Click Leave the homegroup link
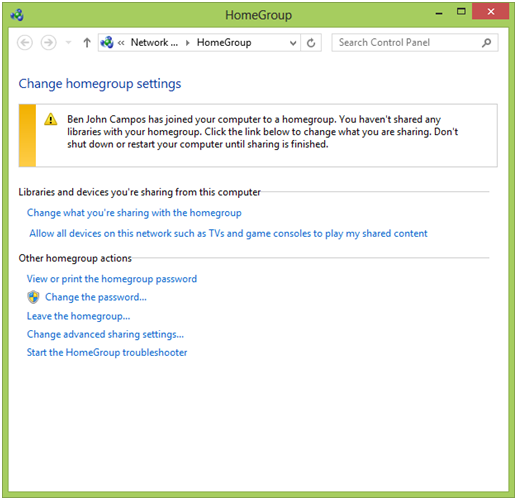517x500 pixels. 79,316
